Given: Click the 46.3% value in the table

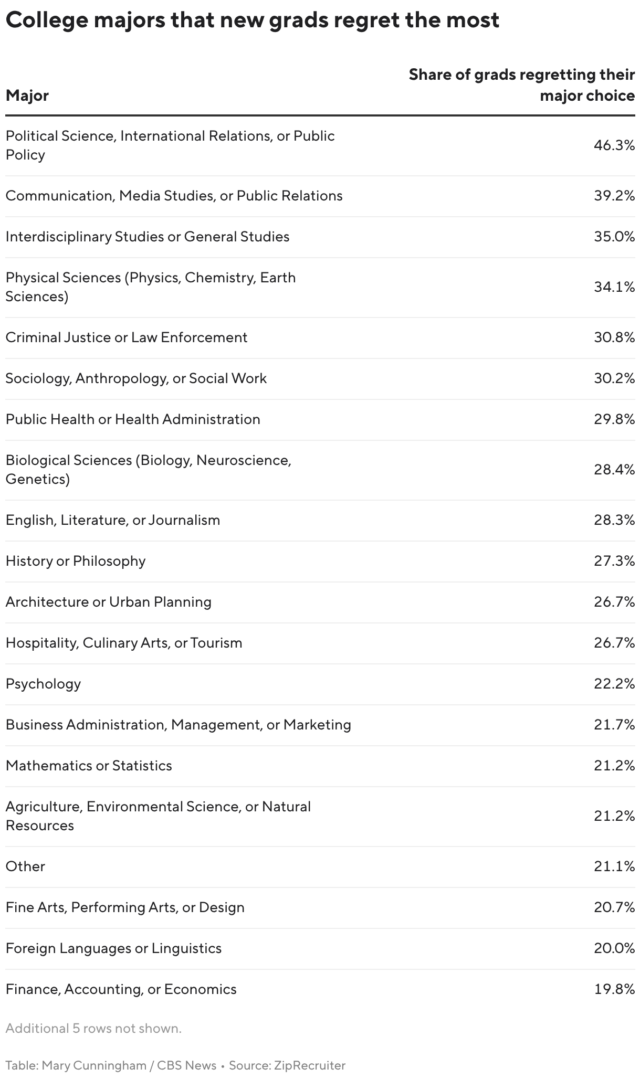Looking at the screenshot, I should (x=614, y=145).
